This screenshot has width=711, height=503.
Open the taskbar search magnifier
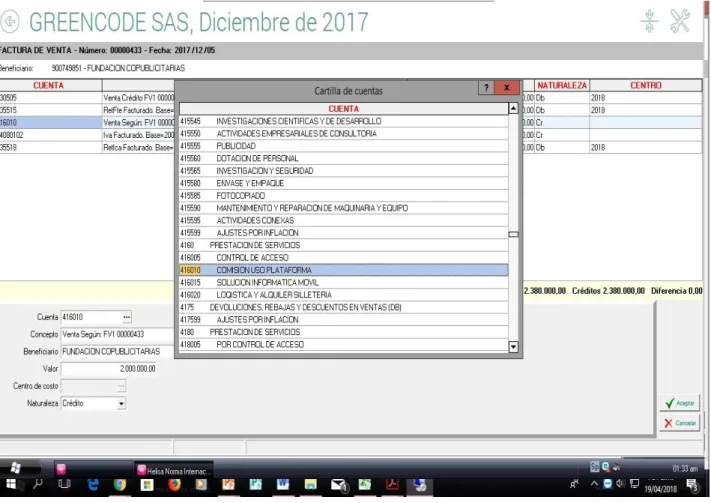[x=38, y=484]
